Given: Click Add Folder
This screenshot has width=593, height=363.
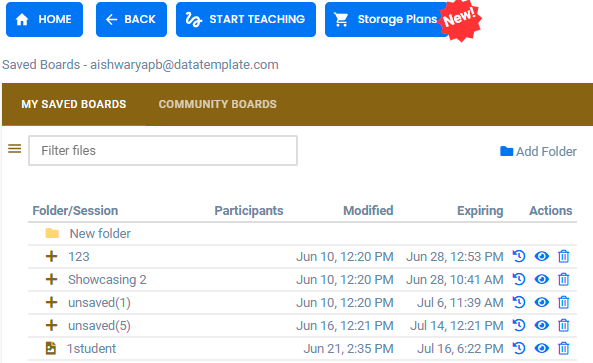Looking at the screenshot, I should [x=538, y=152].
